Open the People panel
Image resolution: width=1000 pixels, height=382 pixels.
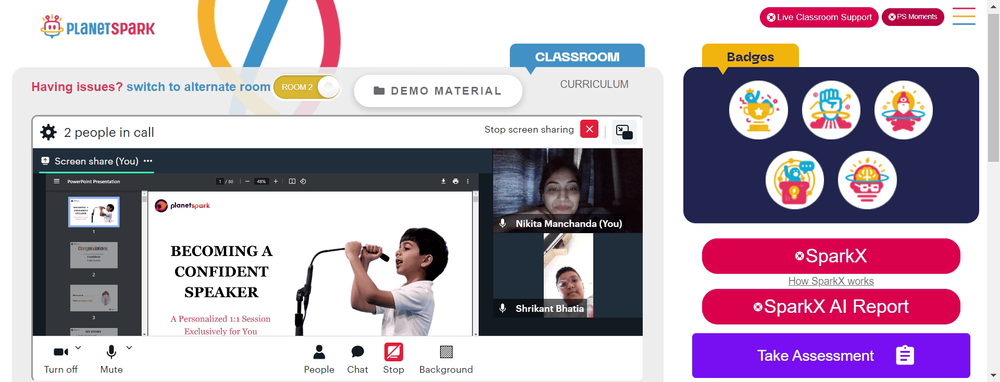coord(319,359)
